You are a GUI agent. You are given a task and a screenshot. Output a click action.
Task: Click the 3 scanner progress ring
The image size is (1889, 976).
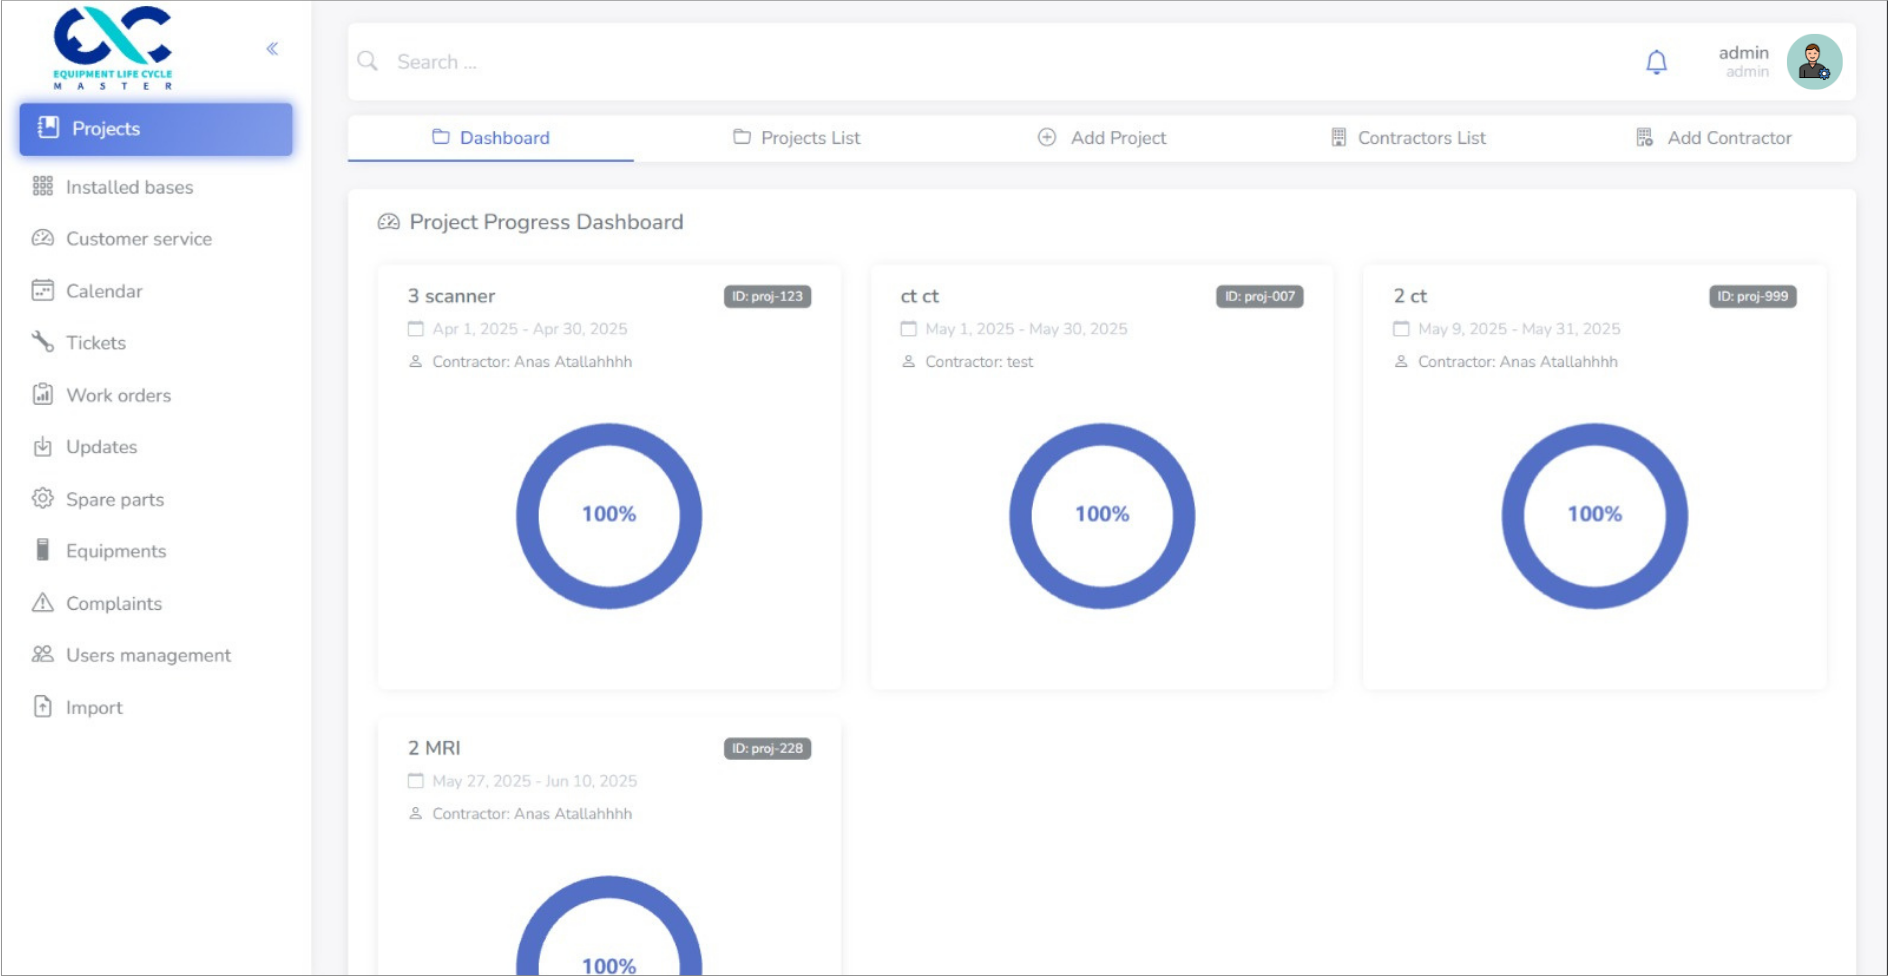point(609,516)
